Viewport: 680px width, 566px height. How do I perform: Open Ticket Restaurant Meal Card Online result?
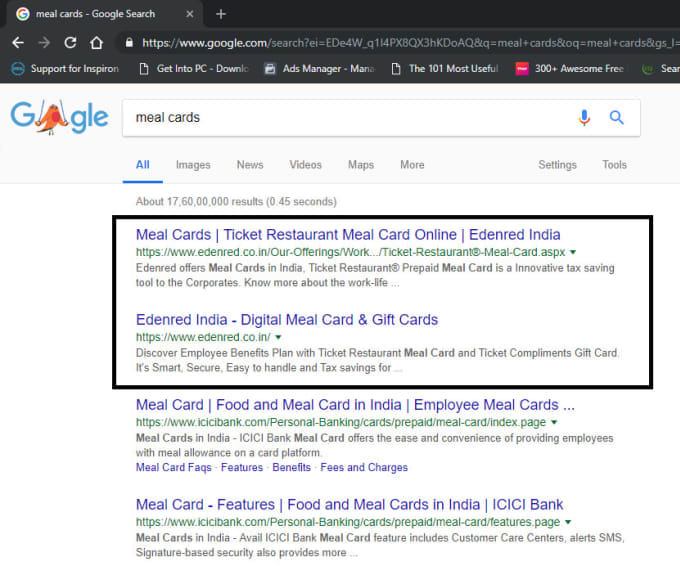348,235
